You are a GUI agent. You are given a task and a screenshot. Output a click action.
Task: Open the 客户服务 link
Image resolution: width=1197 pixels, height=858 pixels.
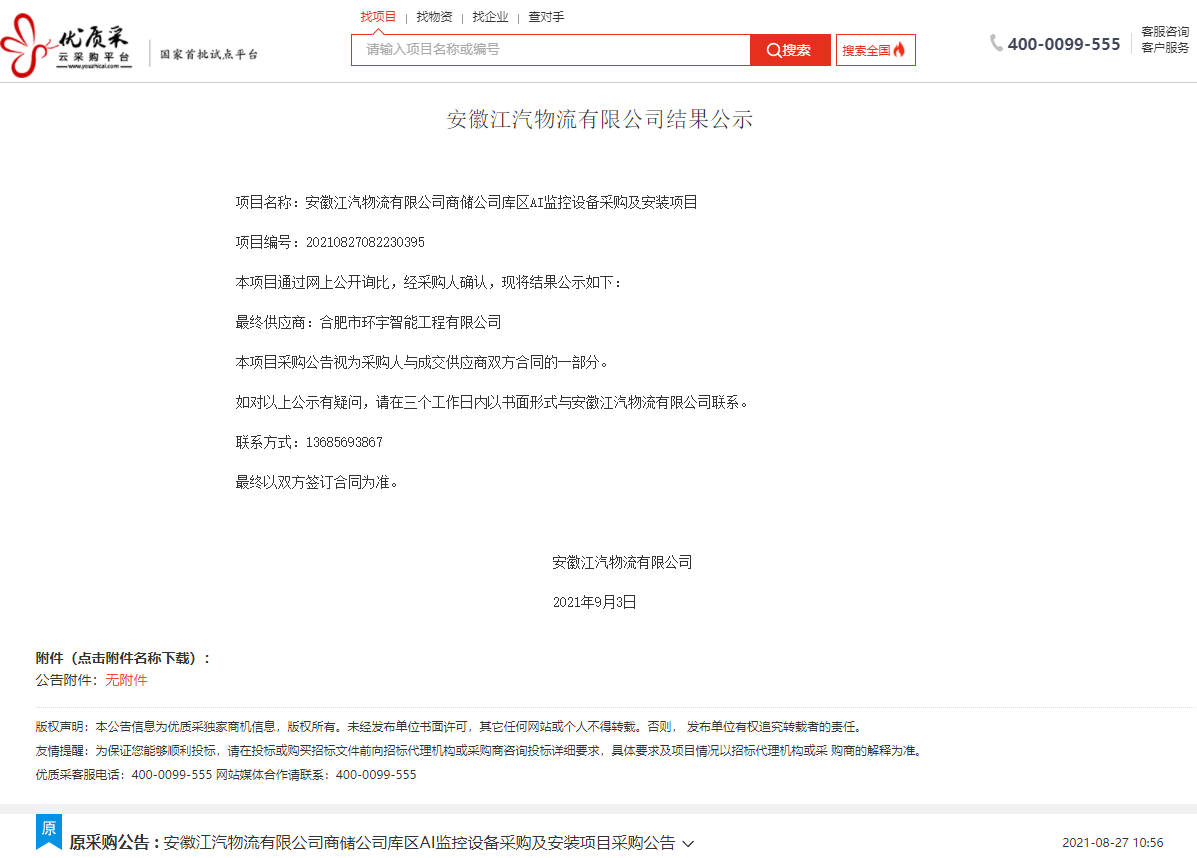1165,48
